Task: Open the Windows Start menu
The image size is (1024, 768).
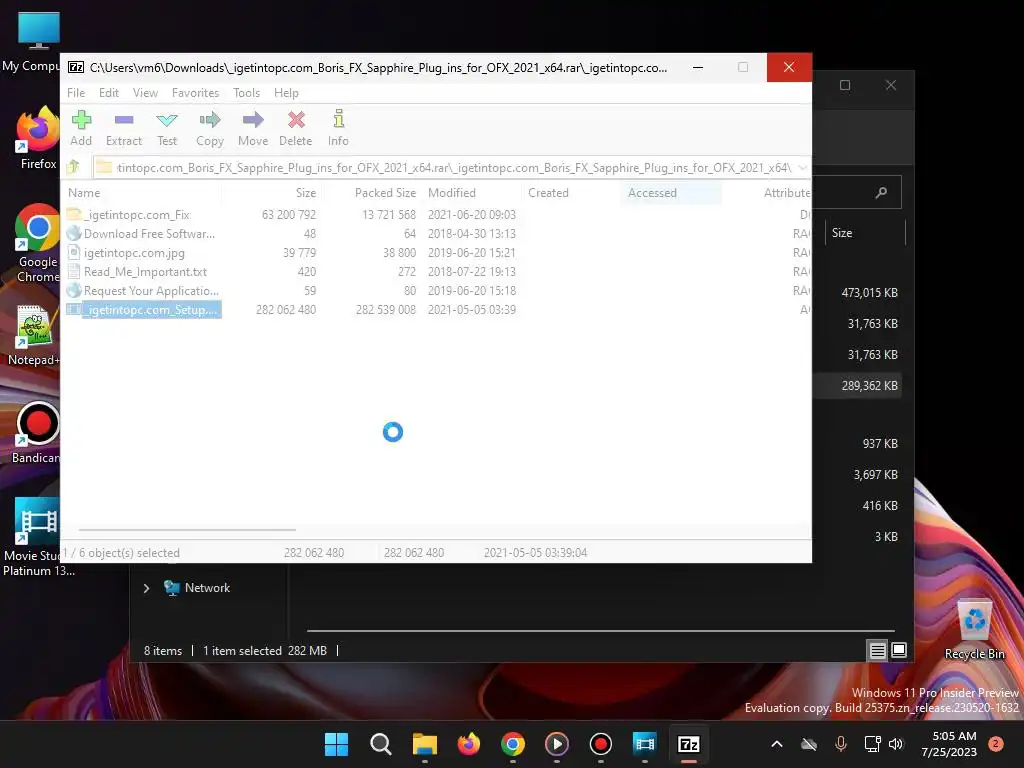Action: point(336,744)
